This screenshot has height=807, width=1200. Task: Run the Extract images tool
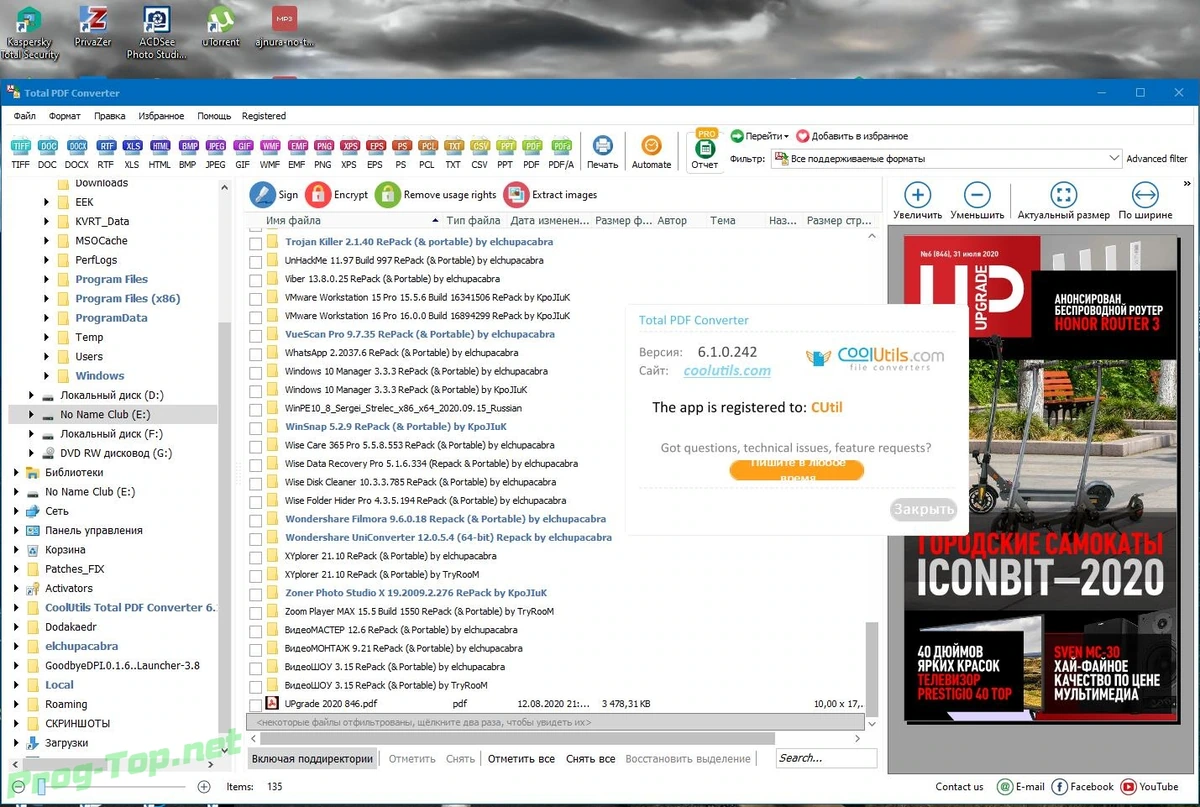[x=551, y=194]
